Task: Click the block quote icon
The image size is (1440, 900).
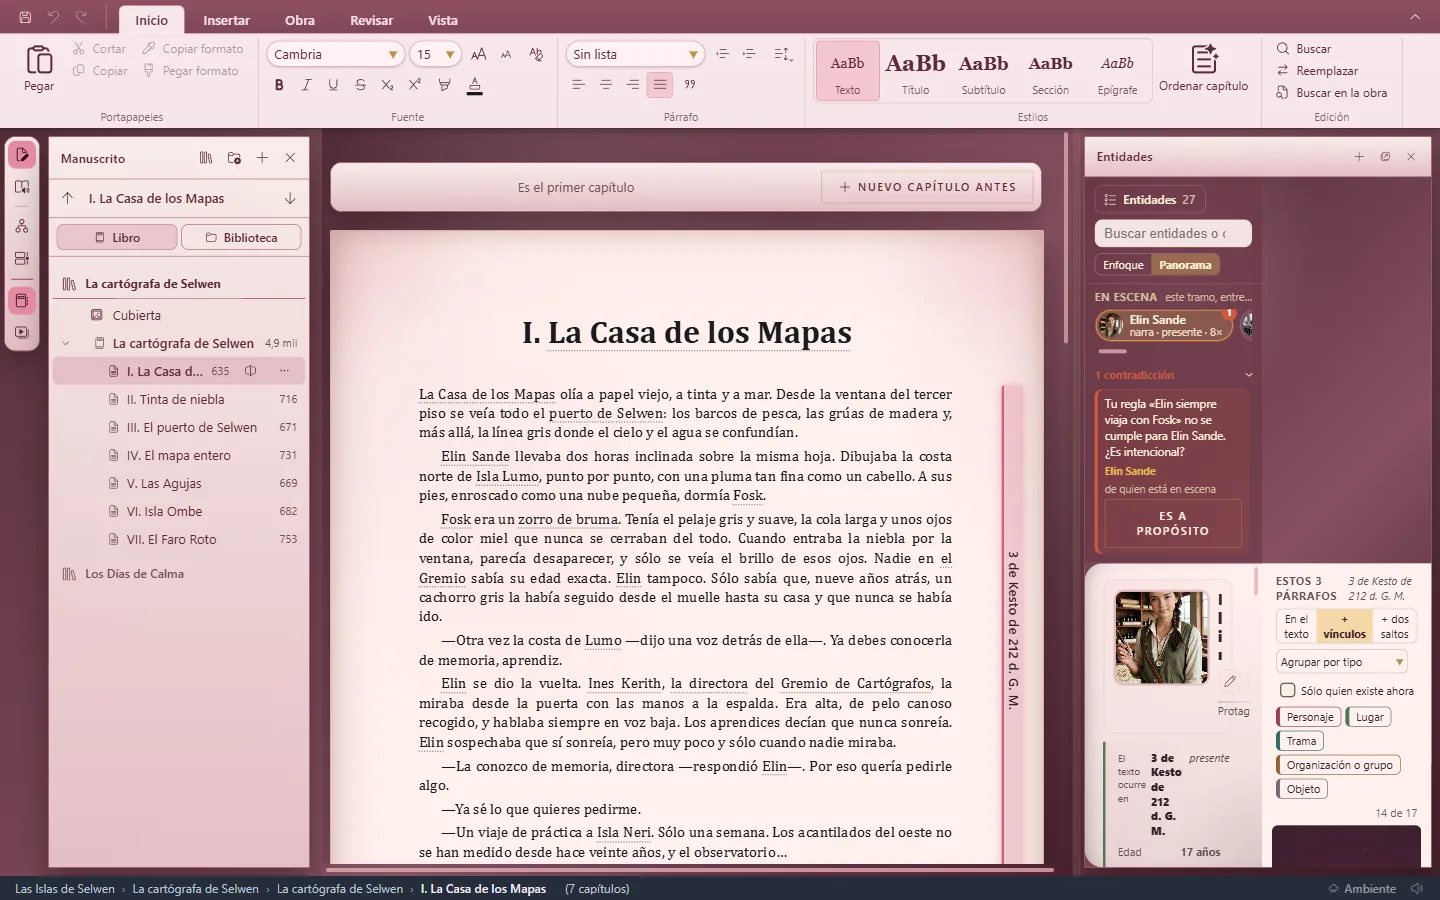Action: [690, 85]
